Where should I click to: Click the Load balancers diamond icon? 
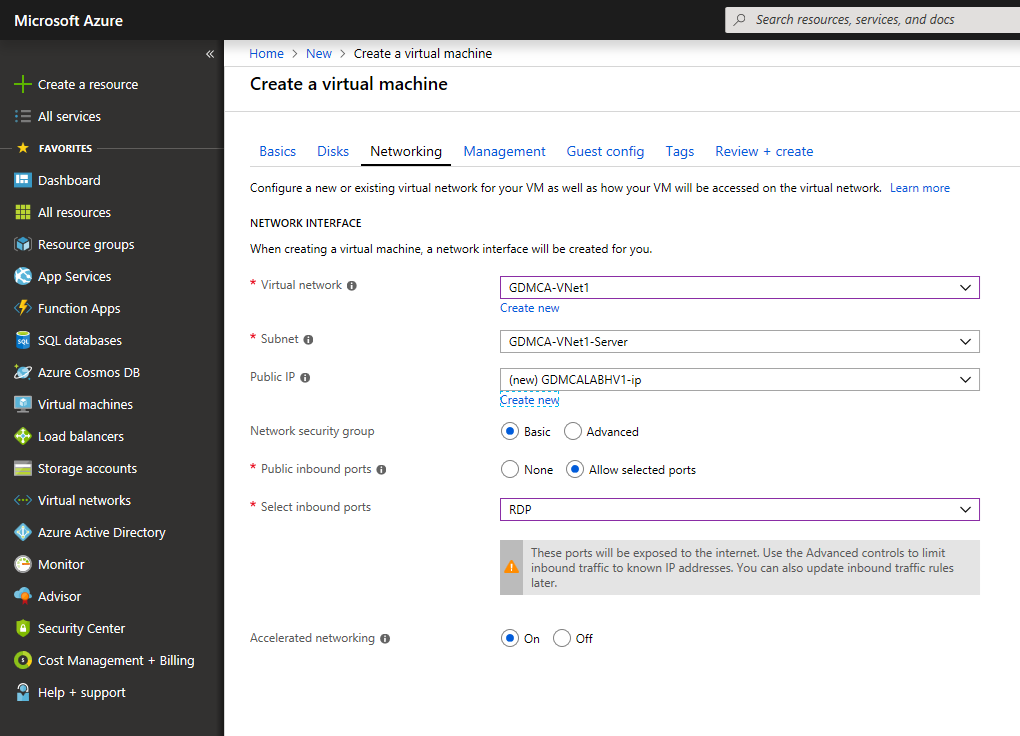(x=23, y=436)
